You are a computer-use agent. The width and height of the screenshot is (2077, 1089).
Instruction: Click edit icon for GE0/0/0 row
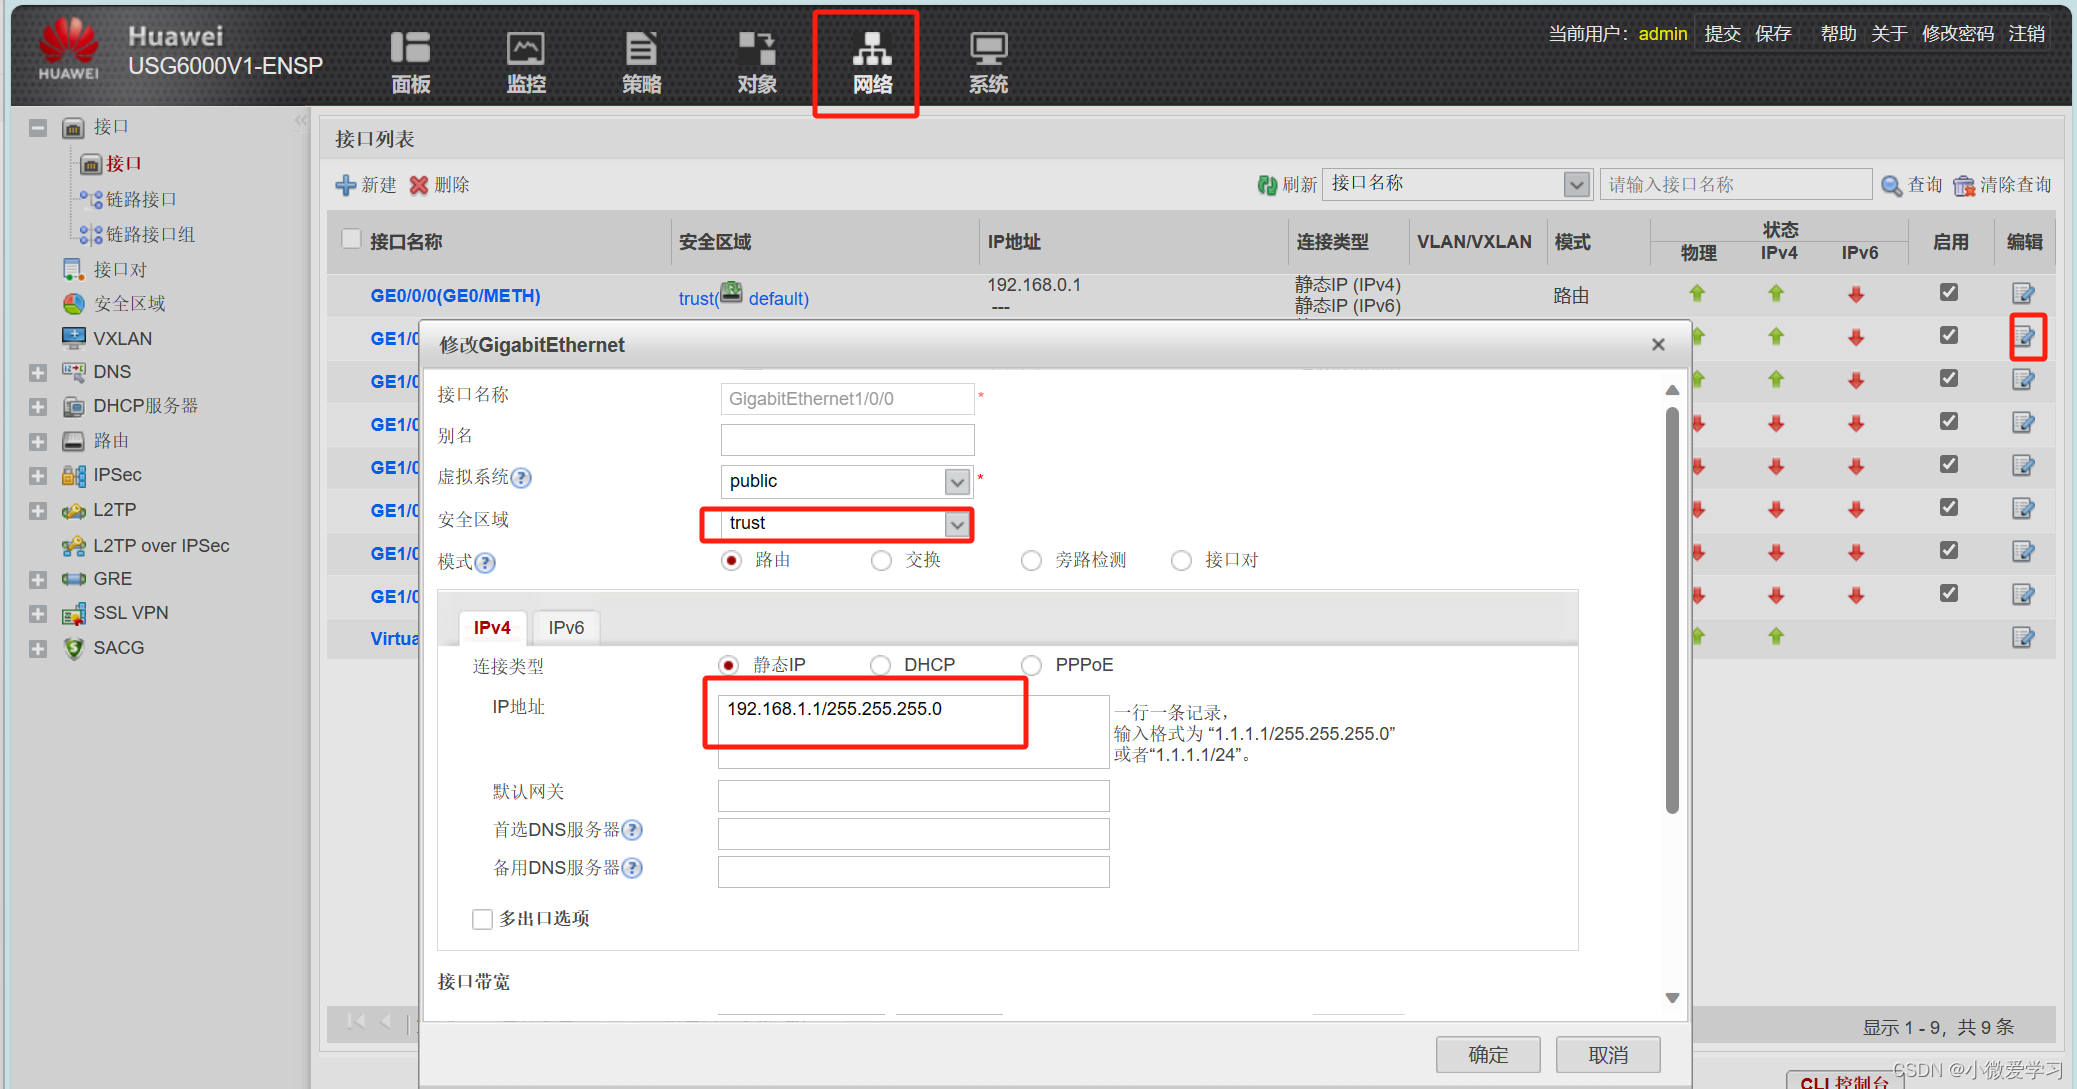[x=2023, y=293]
